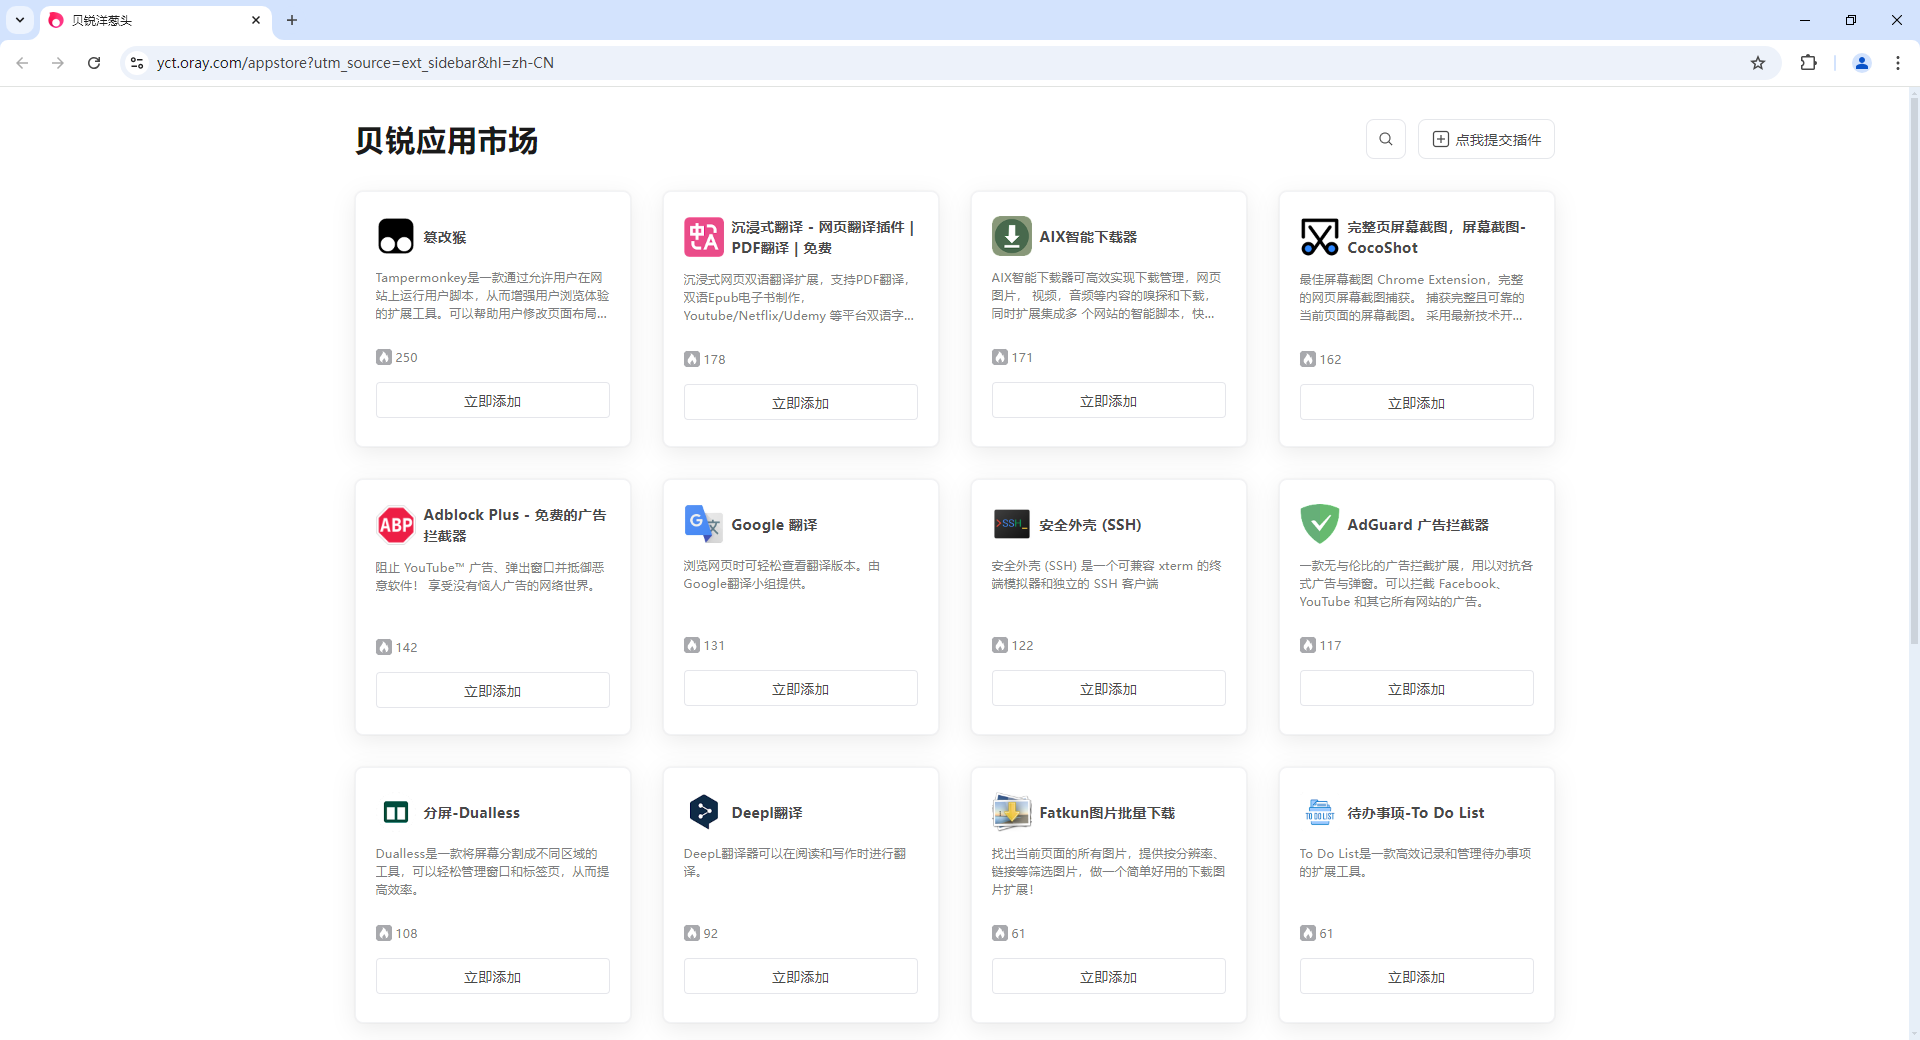Open the Chrome three-dot menu

pyautogui.click(x=1898, y=63)
